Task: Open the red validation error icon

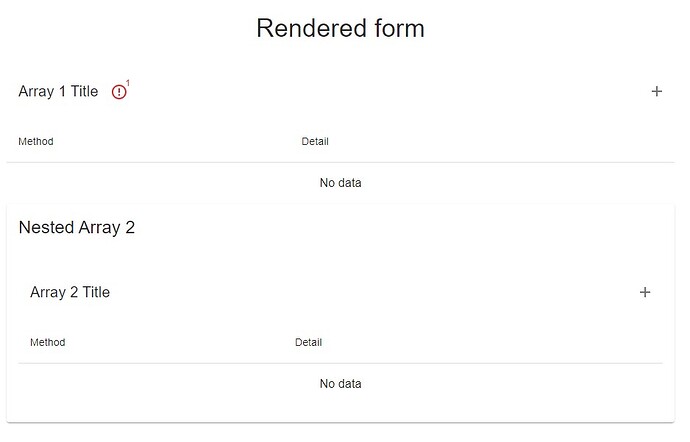Action: 119,92
